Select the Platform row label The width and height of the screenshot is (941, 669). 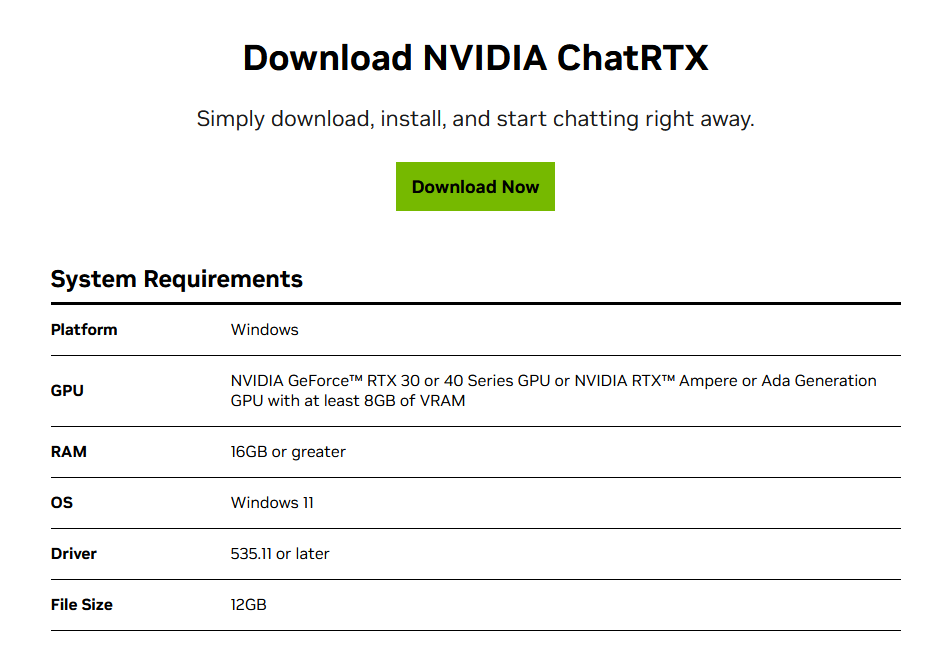84,329
